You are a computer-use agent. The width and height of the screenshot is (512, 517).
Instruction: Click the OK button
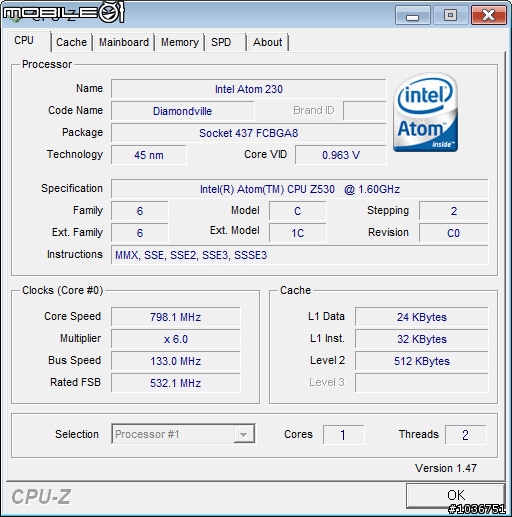point(456,495)
